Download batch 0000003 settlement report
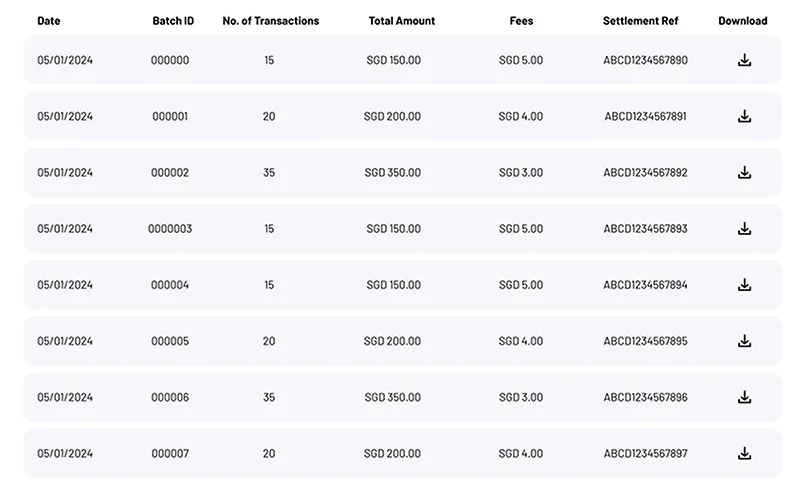The height and width of the screenshot is (498, 808). [x=744, y=229]
